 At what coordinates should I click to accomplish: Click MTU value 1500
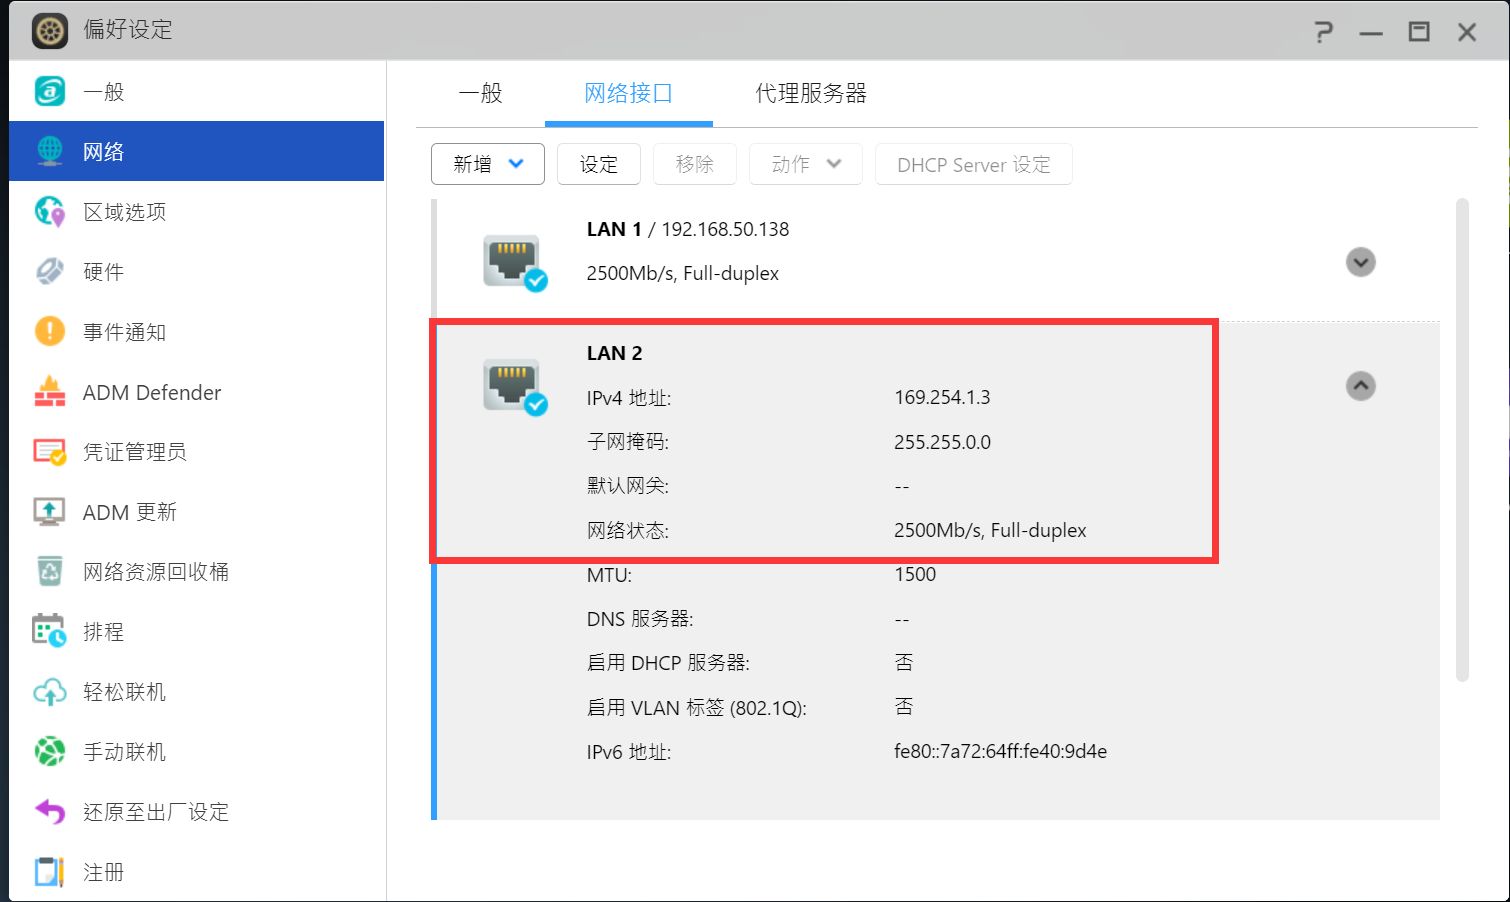pyautogui.click(x=915, y=574)
